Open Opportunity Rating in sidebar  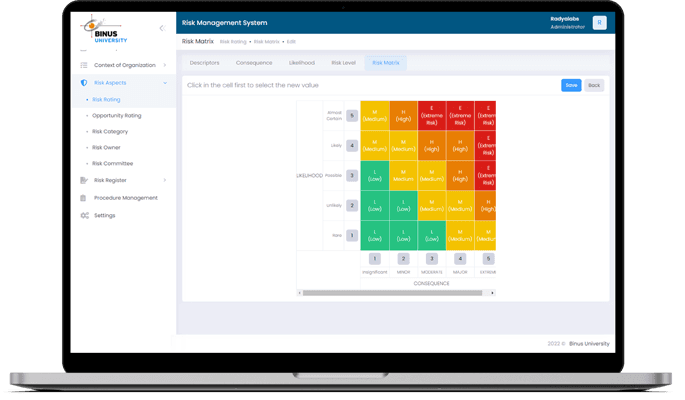click(x=116, y=115)
